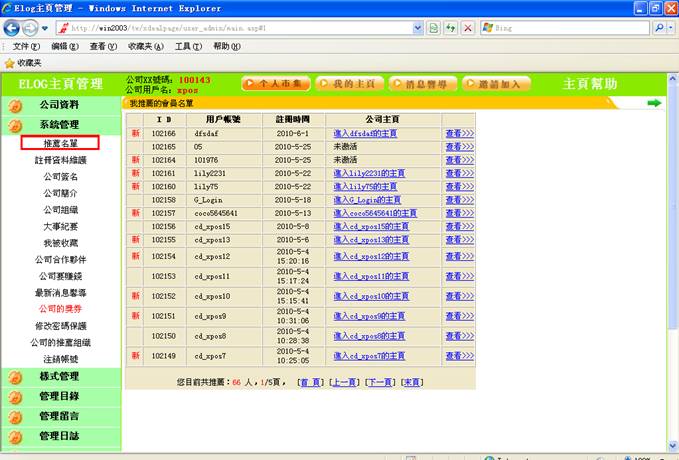This screenshot has width=679, height=460.
Task: Collapse the 系統管理 sidebar section
Action: tap(59, 125)
